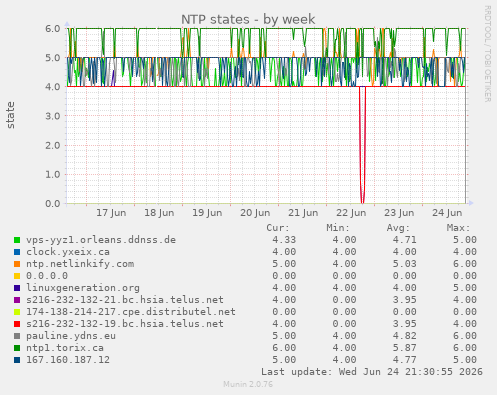497x395 pixels.
Task: Select the 174-138-214-217.cpe.distributel.net label
Action: click(131, 312)
